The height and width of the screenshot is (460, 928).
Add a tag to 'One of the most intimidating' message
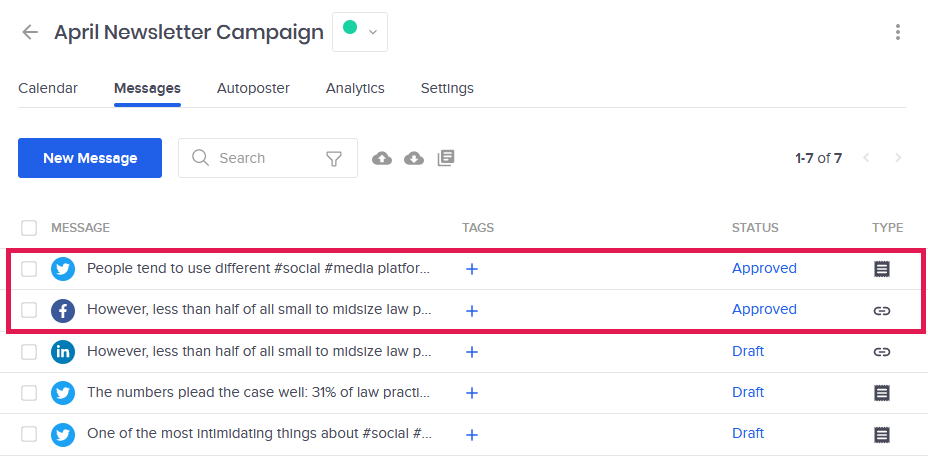point(472,435)
